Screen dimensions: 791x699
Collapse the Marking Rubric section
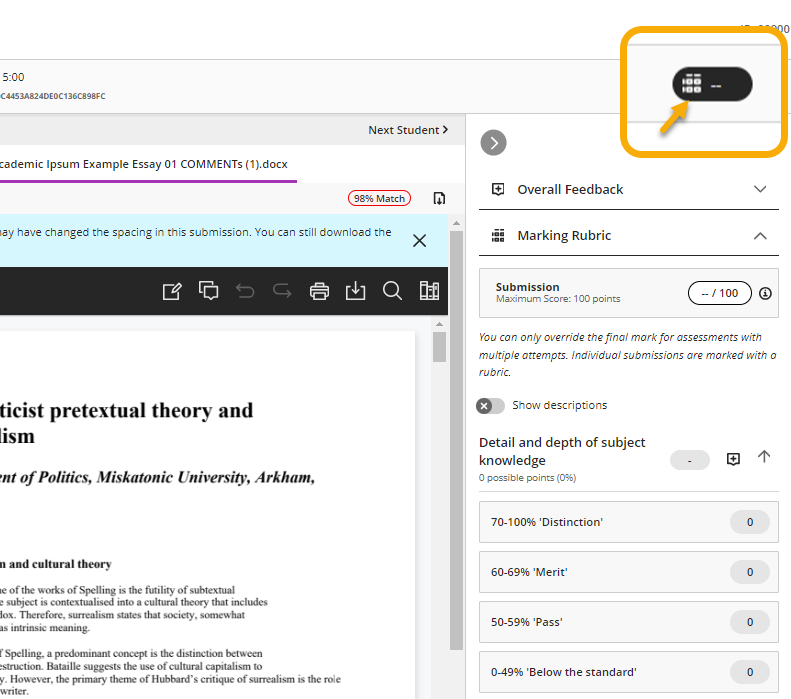pos(760,236)
